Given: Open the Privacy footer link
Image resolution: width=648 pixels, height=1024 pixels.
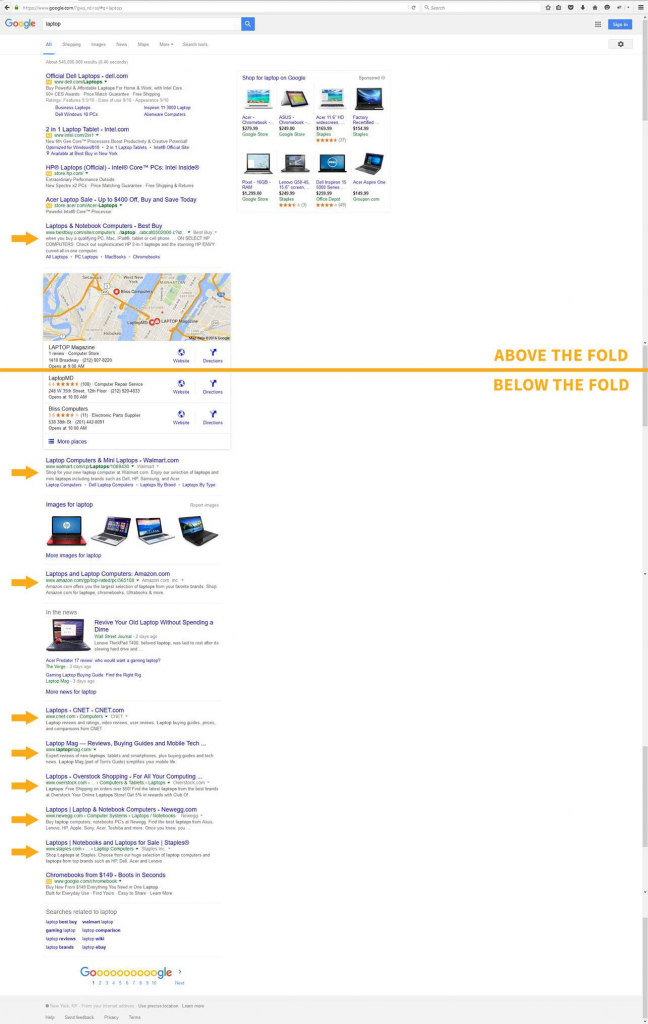Looking at the screenshot, I should [x=111, y=1017].
